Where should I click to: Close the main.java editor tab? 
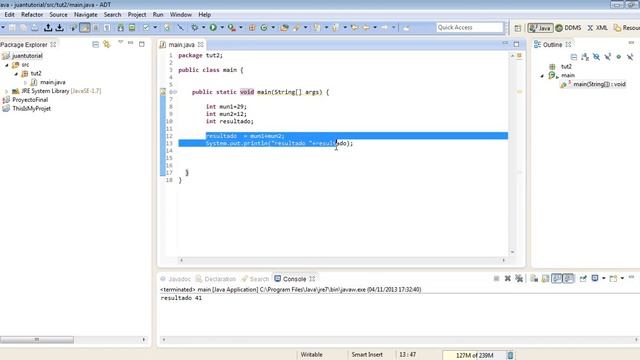200,44
